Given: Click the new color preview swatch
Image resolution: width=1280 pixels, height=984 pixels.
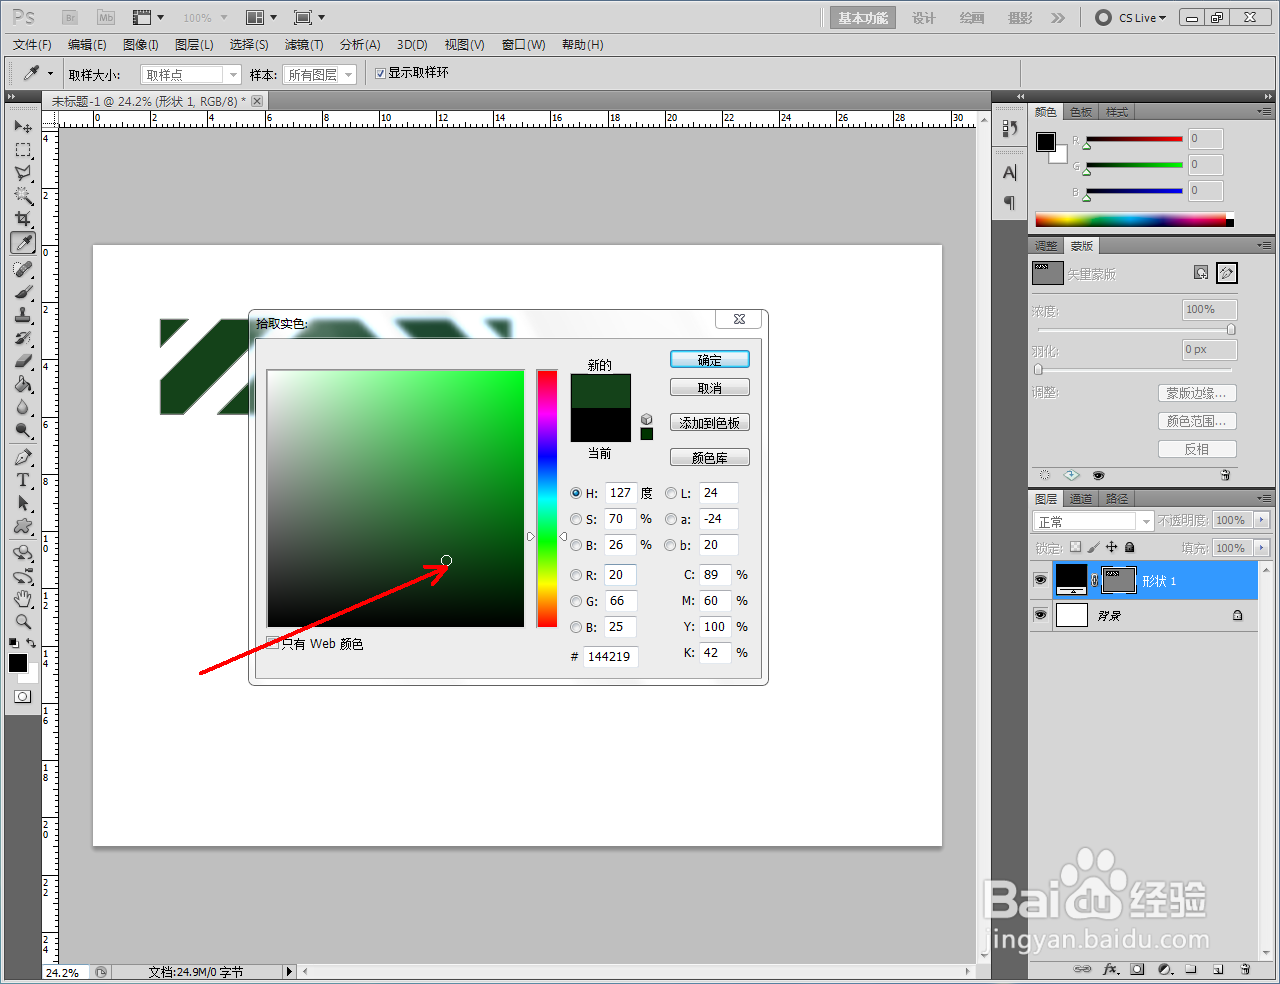Looking at the screenshot, I should (x=600, y=391).
